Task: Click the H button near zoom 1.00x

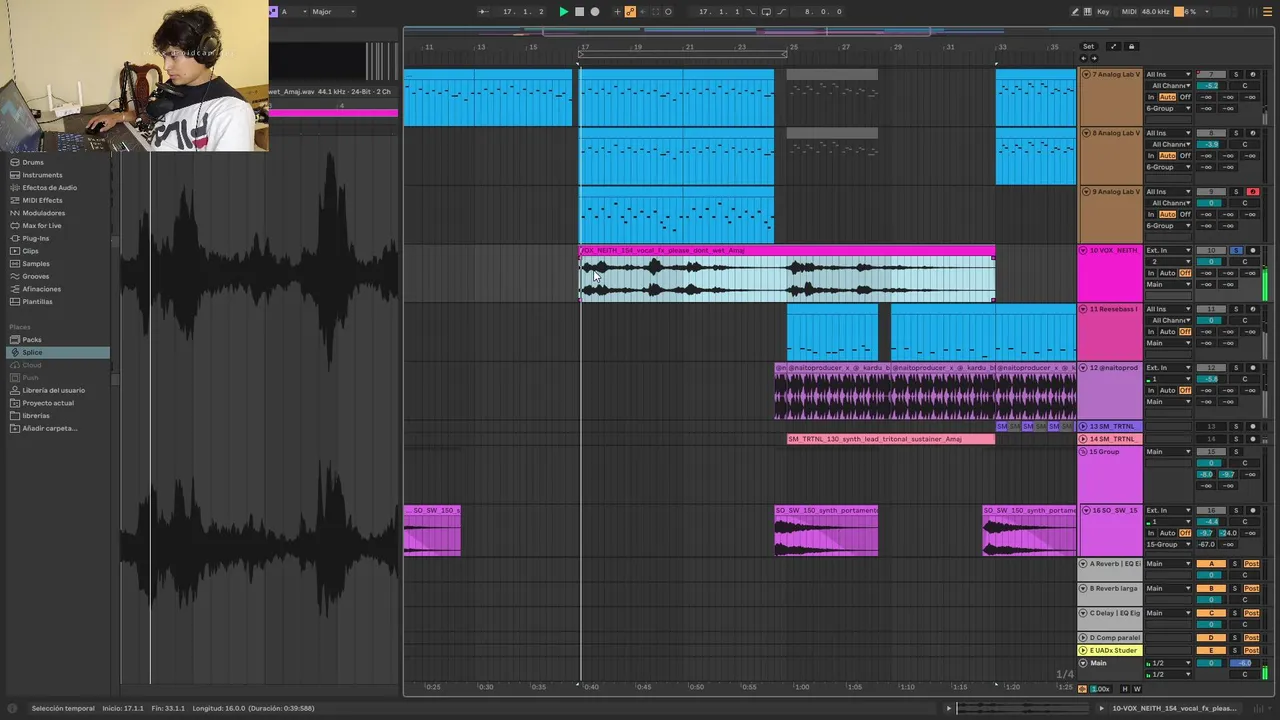Action: [x=1125, y=689]
